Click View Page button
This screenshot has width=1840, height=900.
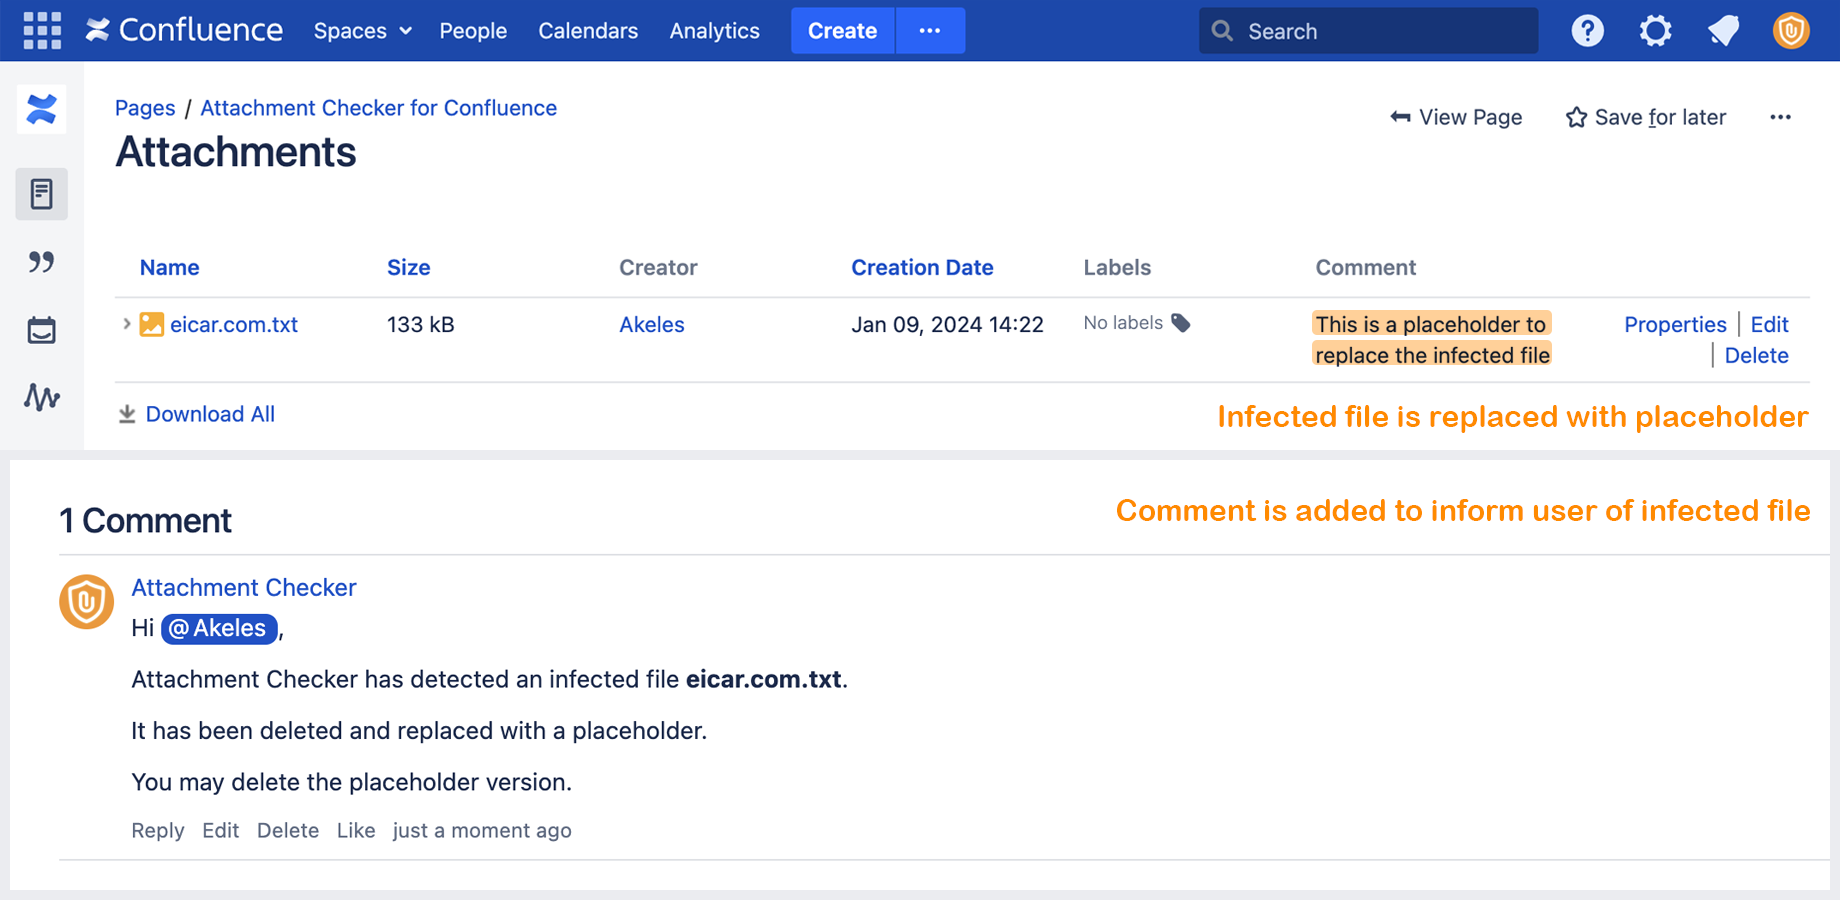click(x=1456, y=117)
